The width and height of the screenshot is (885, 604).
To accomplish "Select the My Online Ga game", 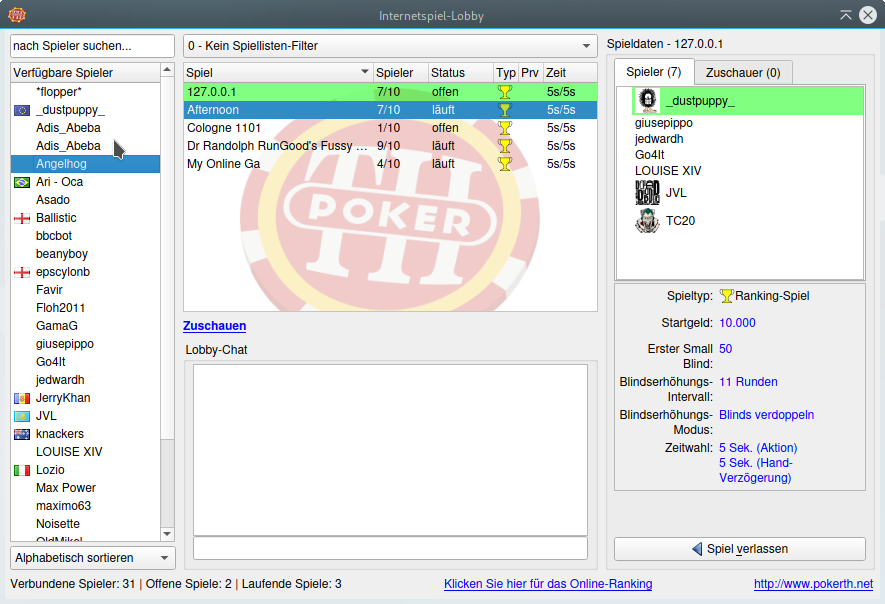I will [390, 164].
